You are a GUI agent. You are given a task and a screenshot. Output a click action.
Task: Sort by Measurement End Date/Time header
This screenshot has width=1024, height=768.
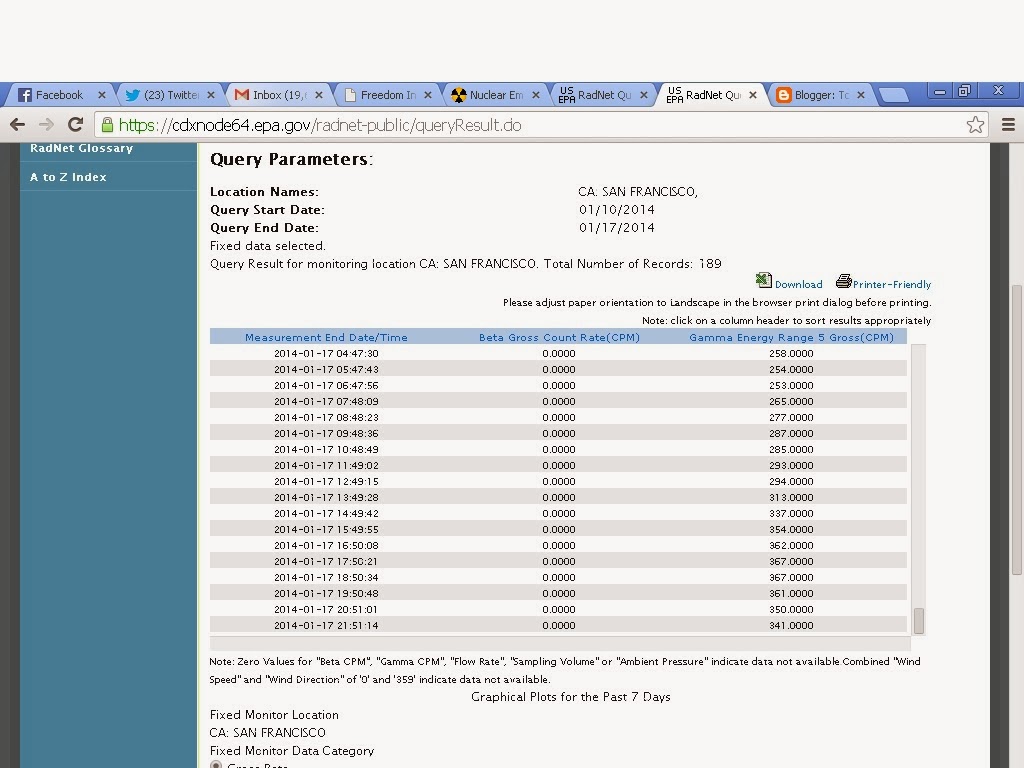pos(326,337)
